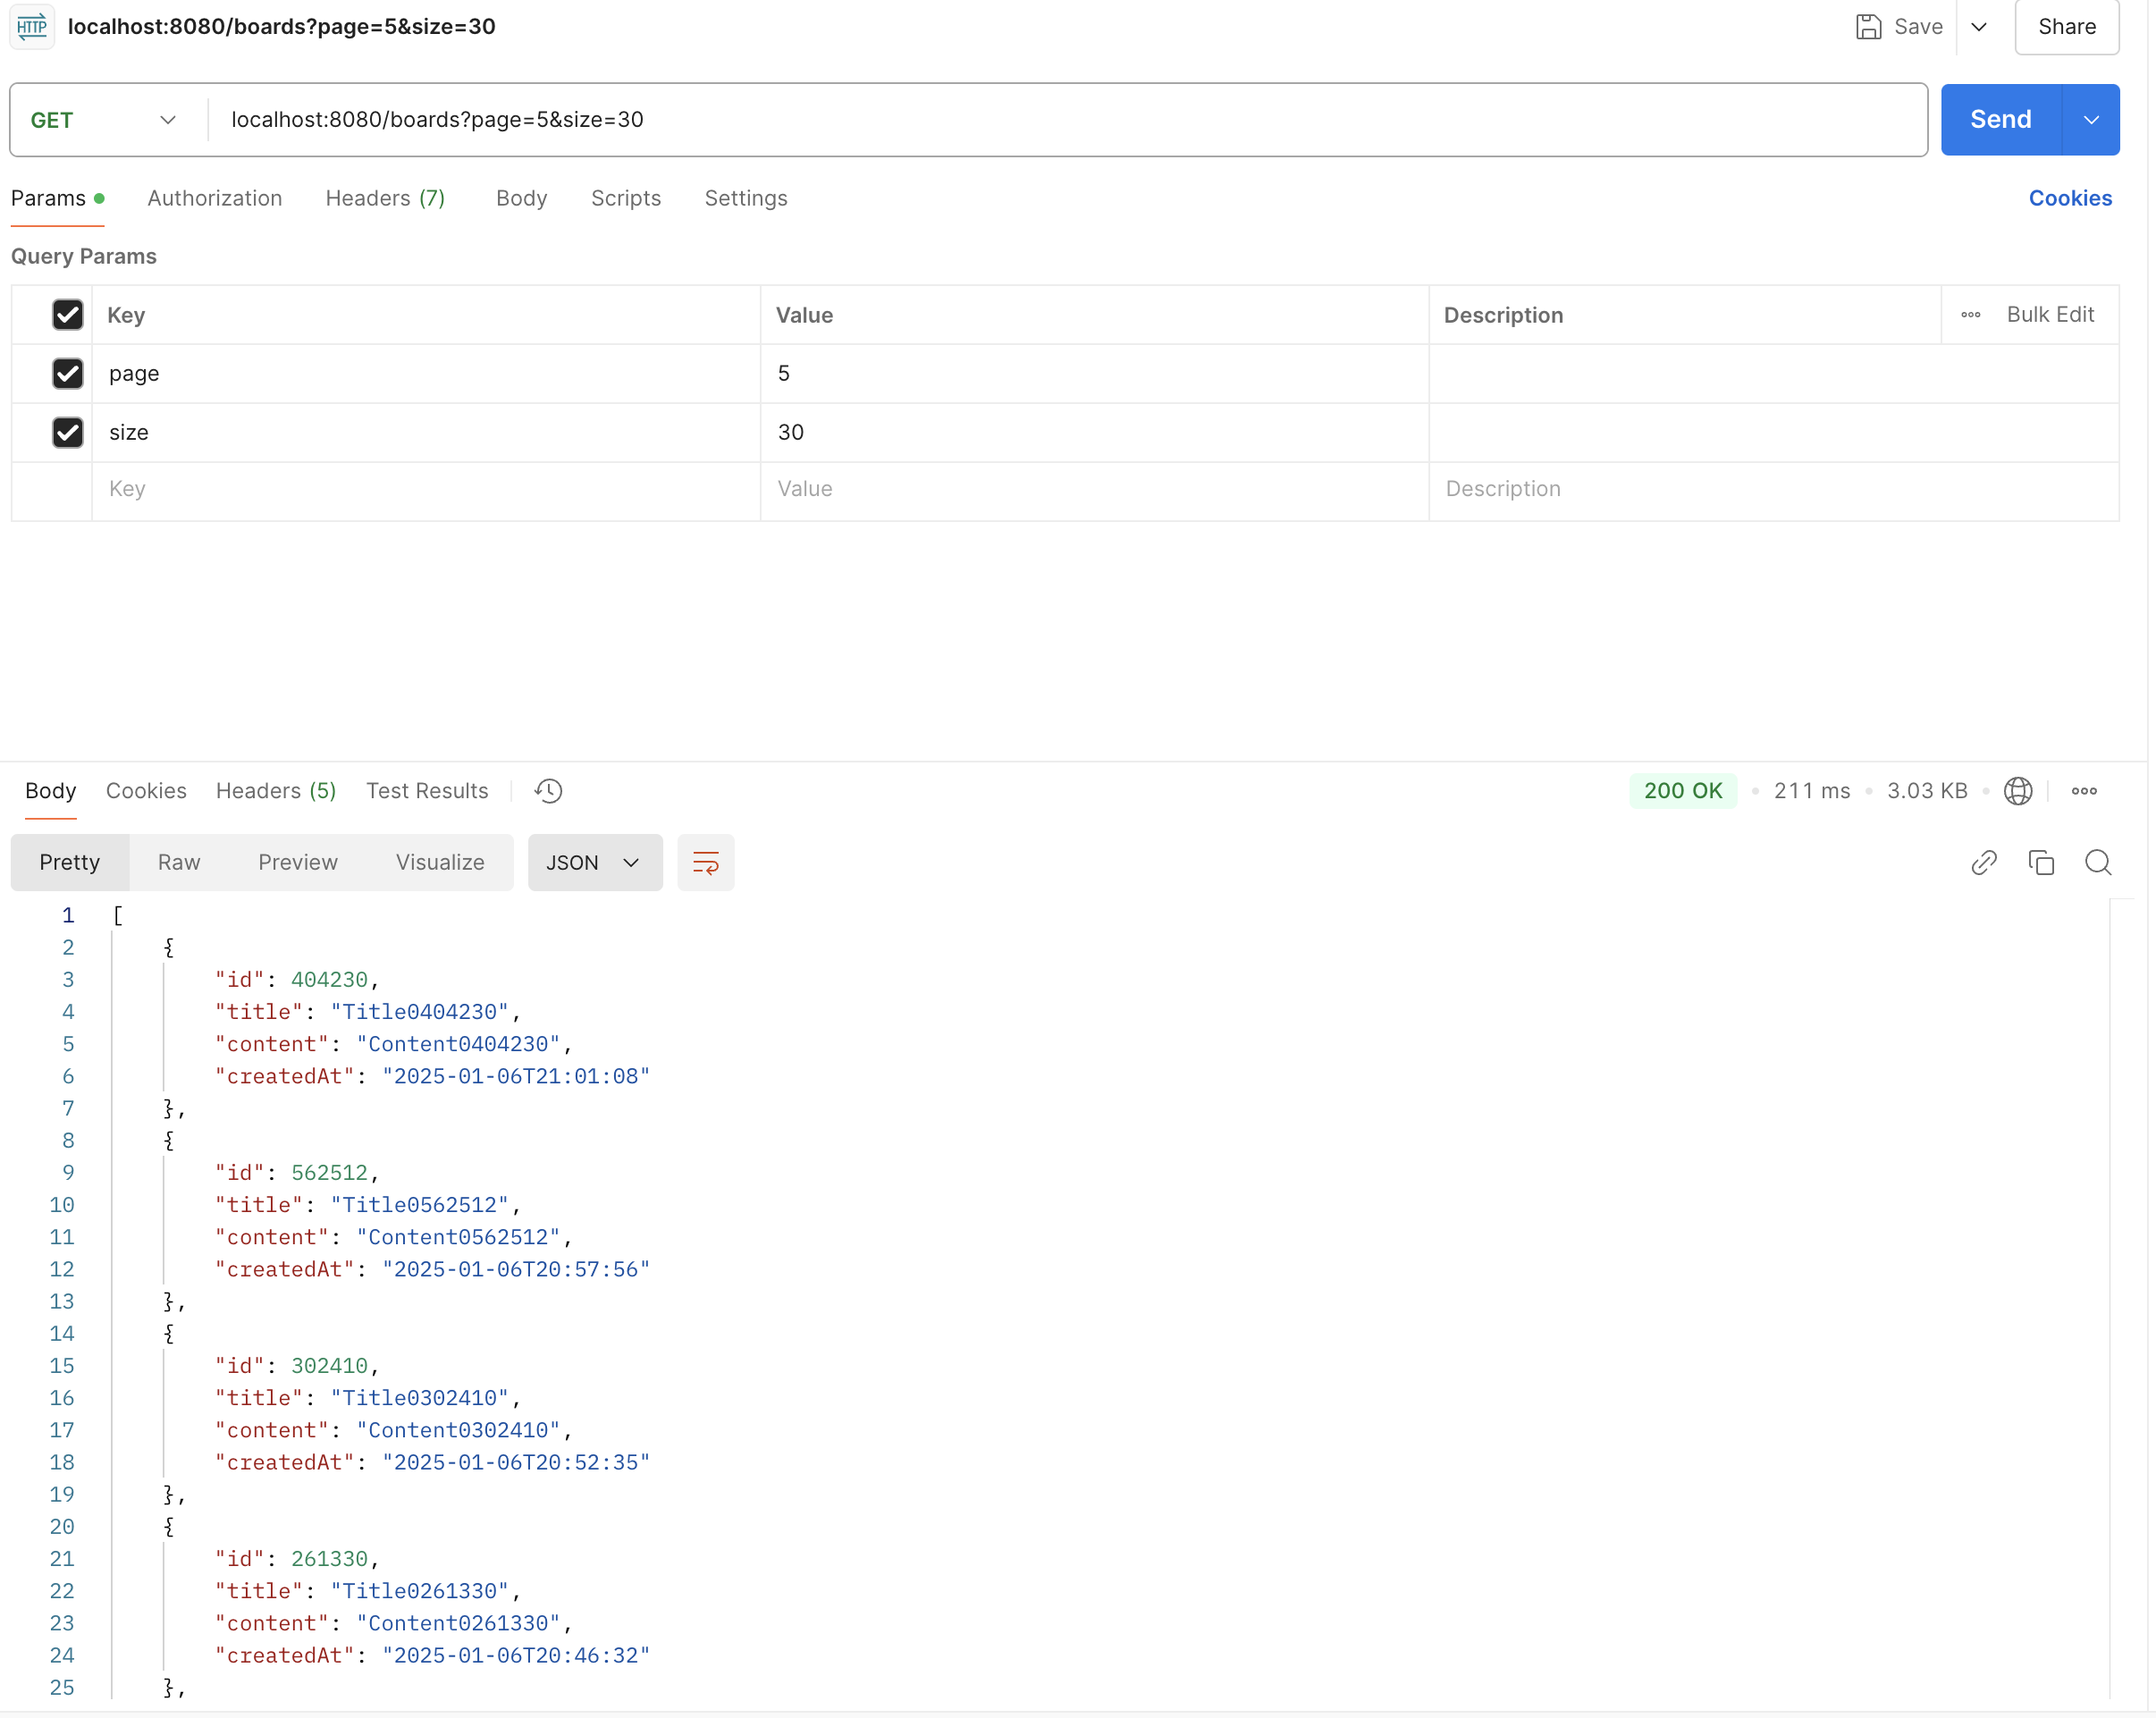This screenshot has height=1718, width=2156.
Task: Open the three-dot column options icon
Action: (x=1970, y=315)
